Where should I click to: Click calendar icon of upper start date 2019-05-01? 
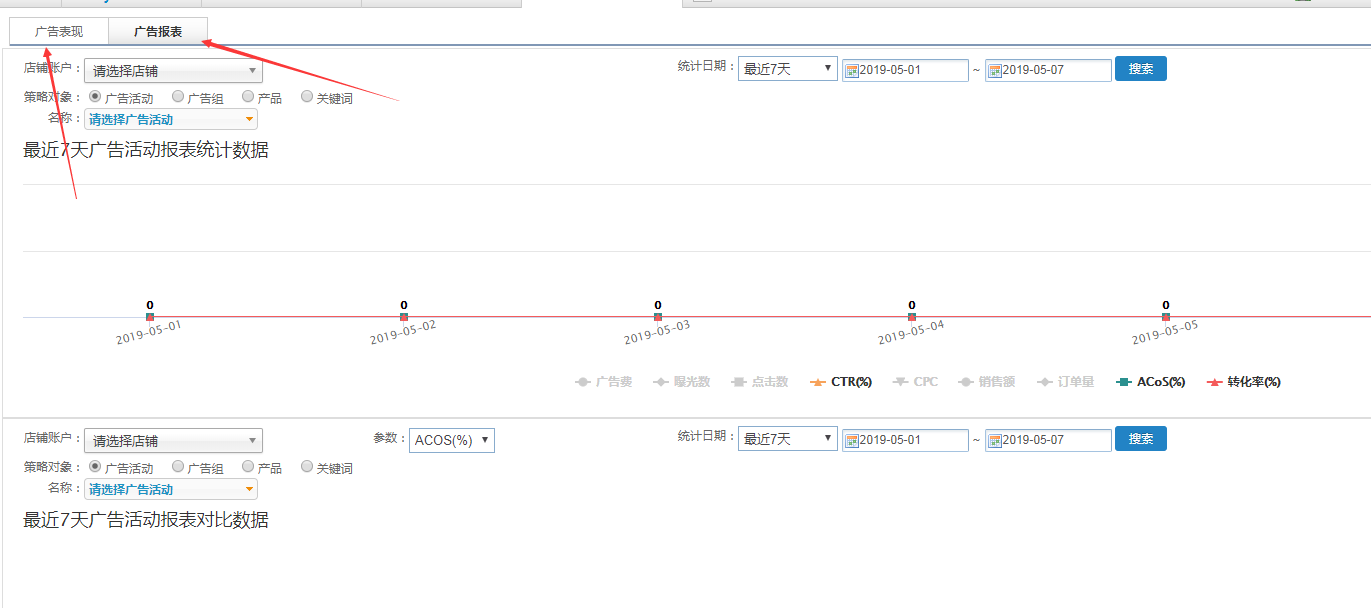point(852,71)
